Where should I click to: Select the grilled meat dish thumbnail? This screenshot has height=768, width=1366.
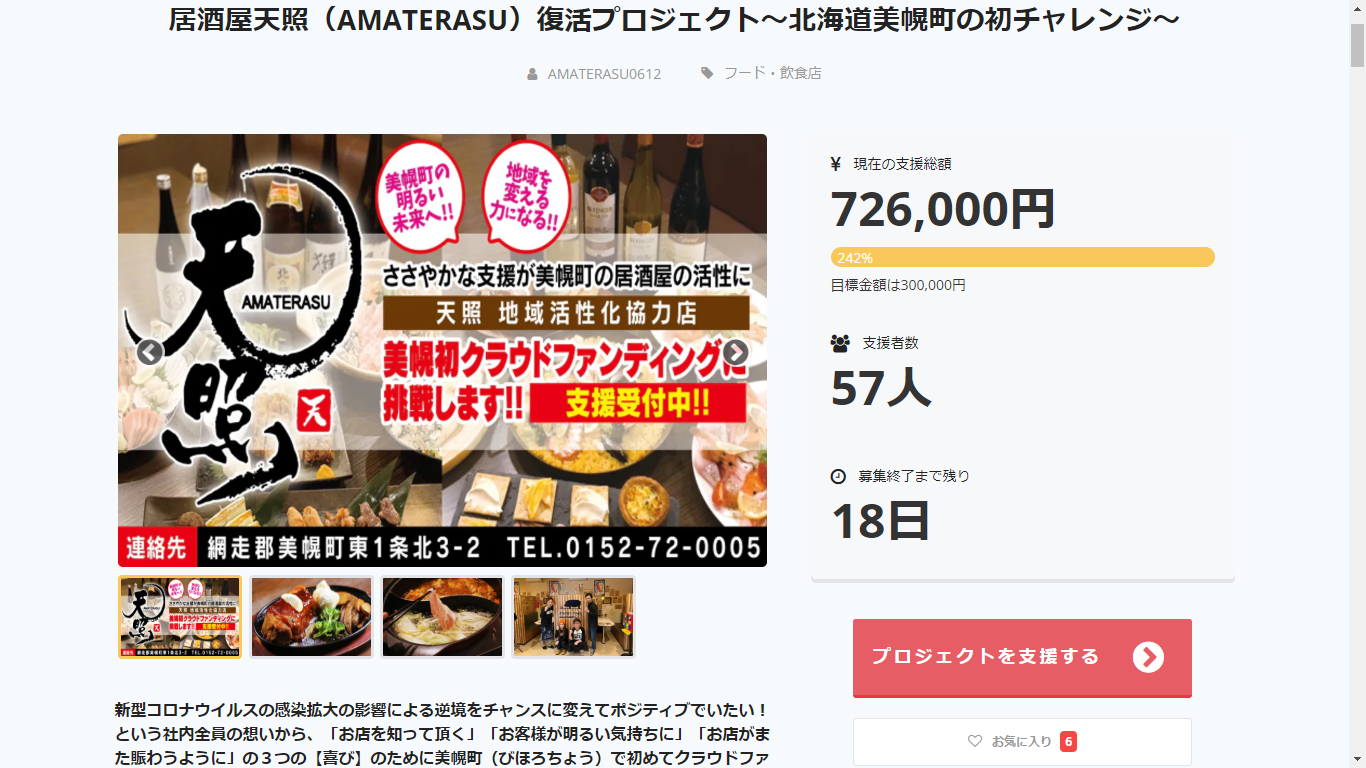point(311,617)
